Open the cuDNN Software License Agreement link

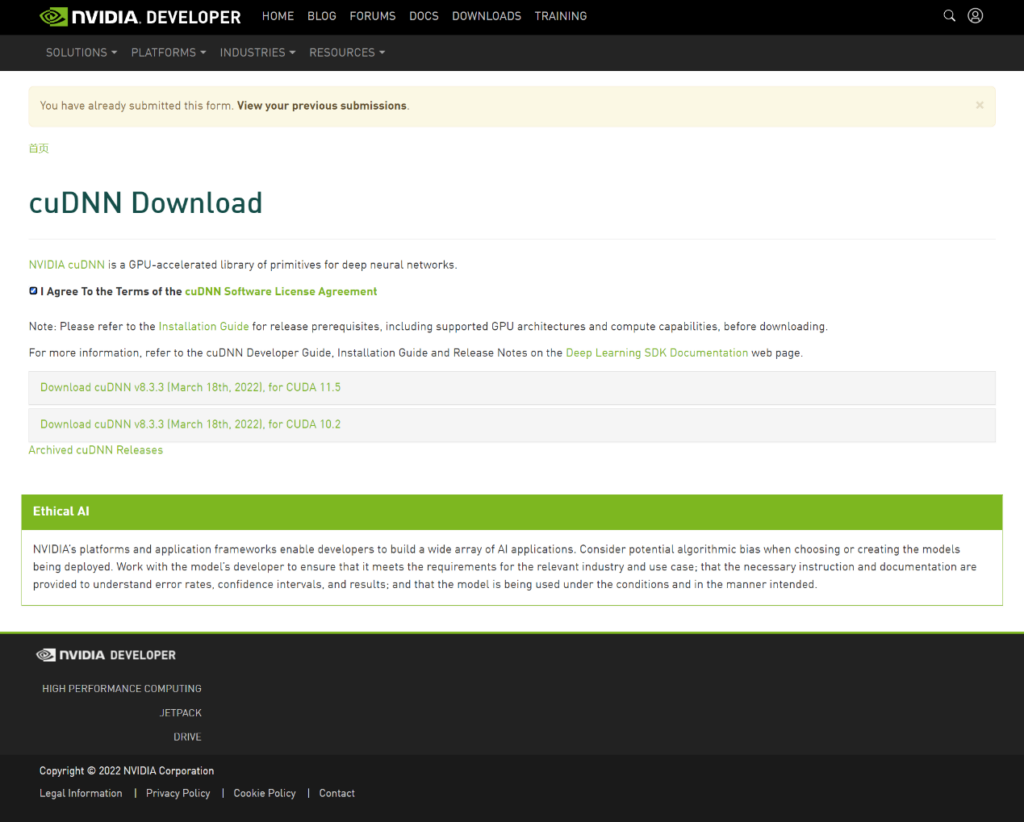point(281,292)
